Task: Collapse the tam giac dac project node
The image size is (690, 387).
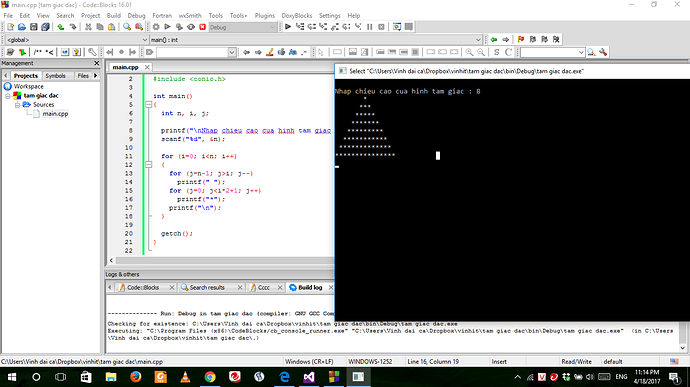Action: [7, 96]
